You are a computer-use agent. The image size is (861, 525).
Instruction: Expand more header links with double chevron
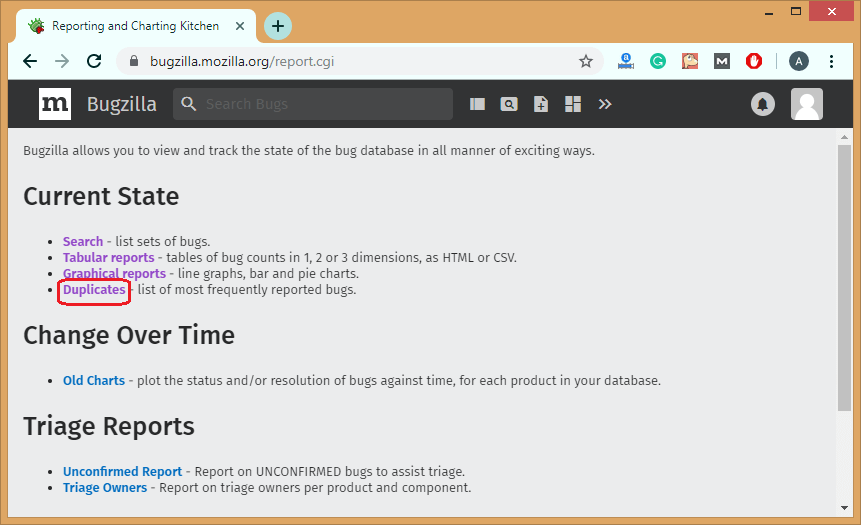[605, 104]
